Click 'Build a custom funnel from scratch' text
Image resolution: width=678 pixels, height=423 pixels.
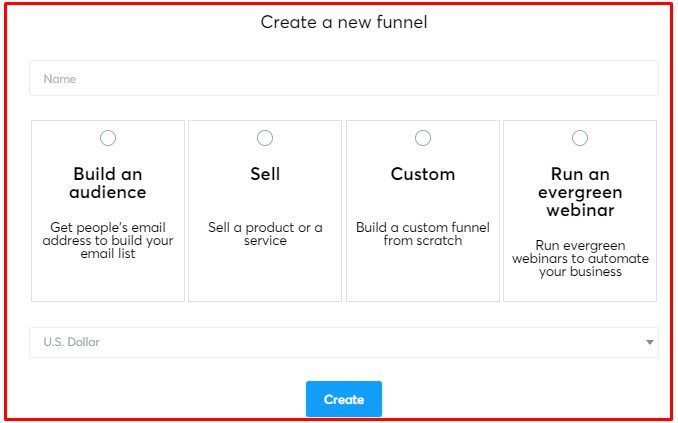click(x=422, y=234)
